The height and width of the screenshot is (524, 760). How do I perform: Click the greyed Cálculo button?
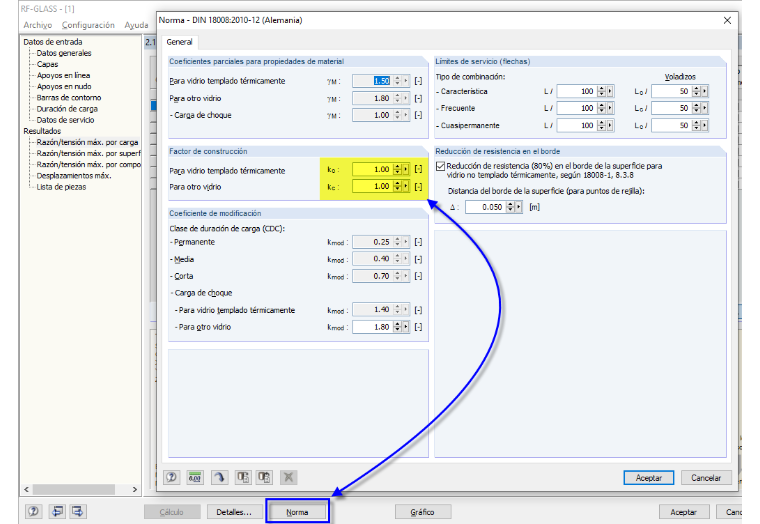pos(172,512)
